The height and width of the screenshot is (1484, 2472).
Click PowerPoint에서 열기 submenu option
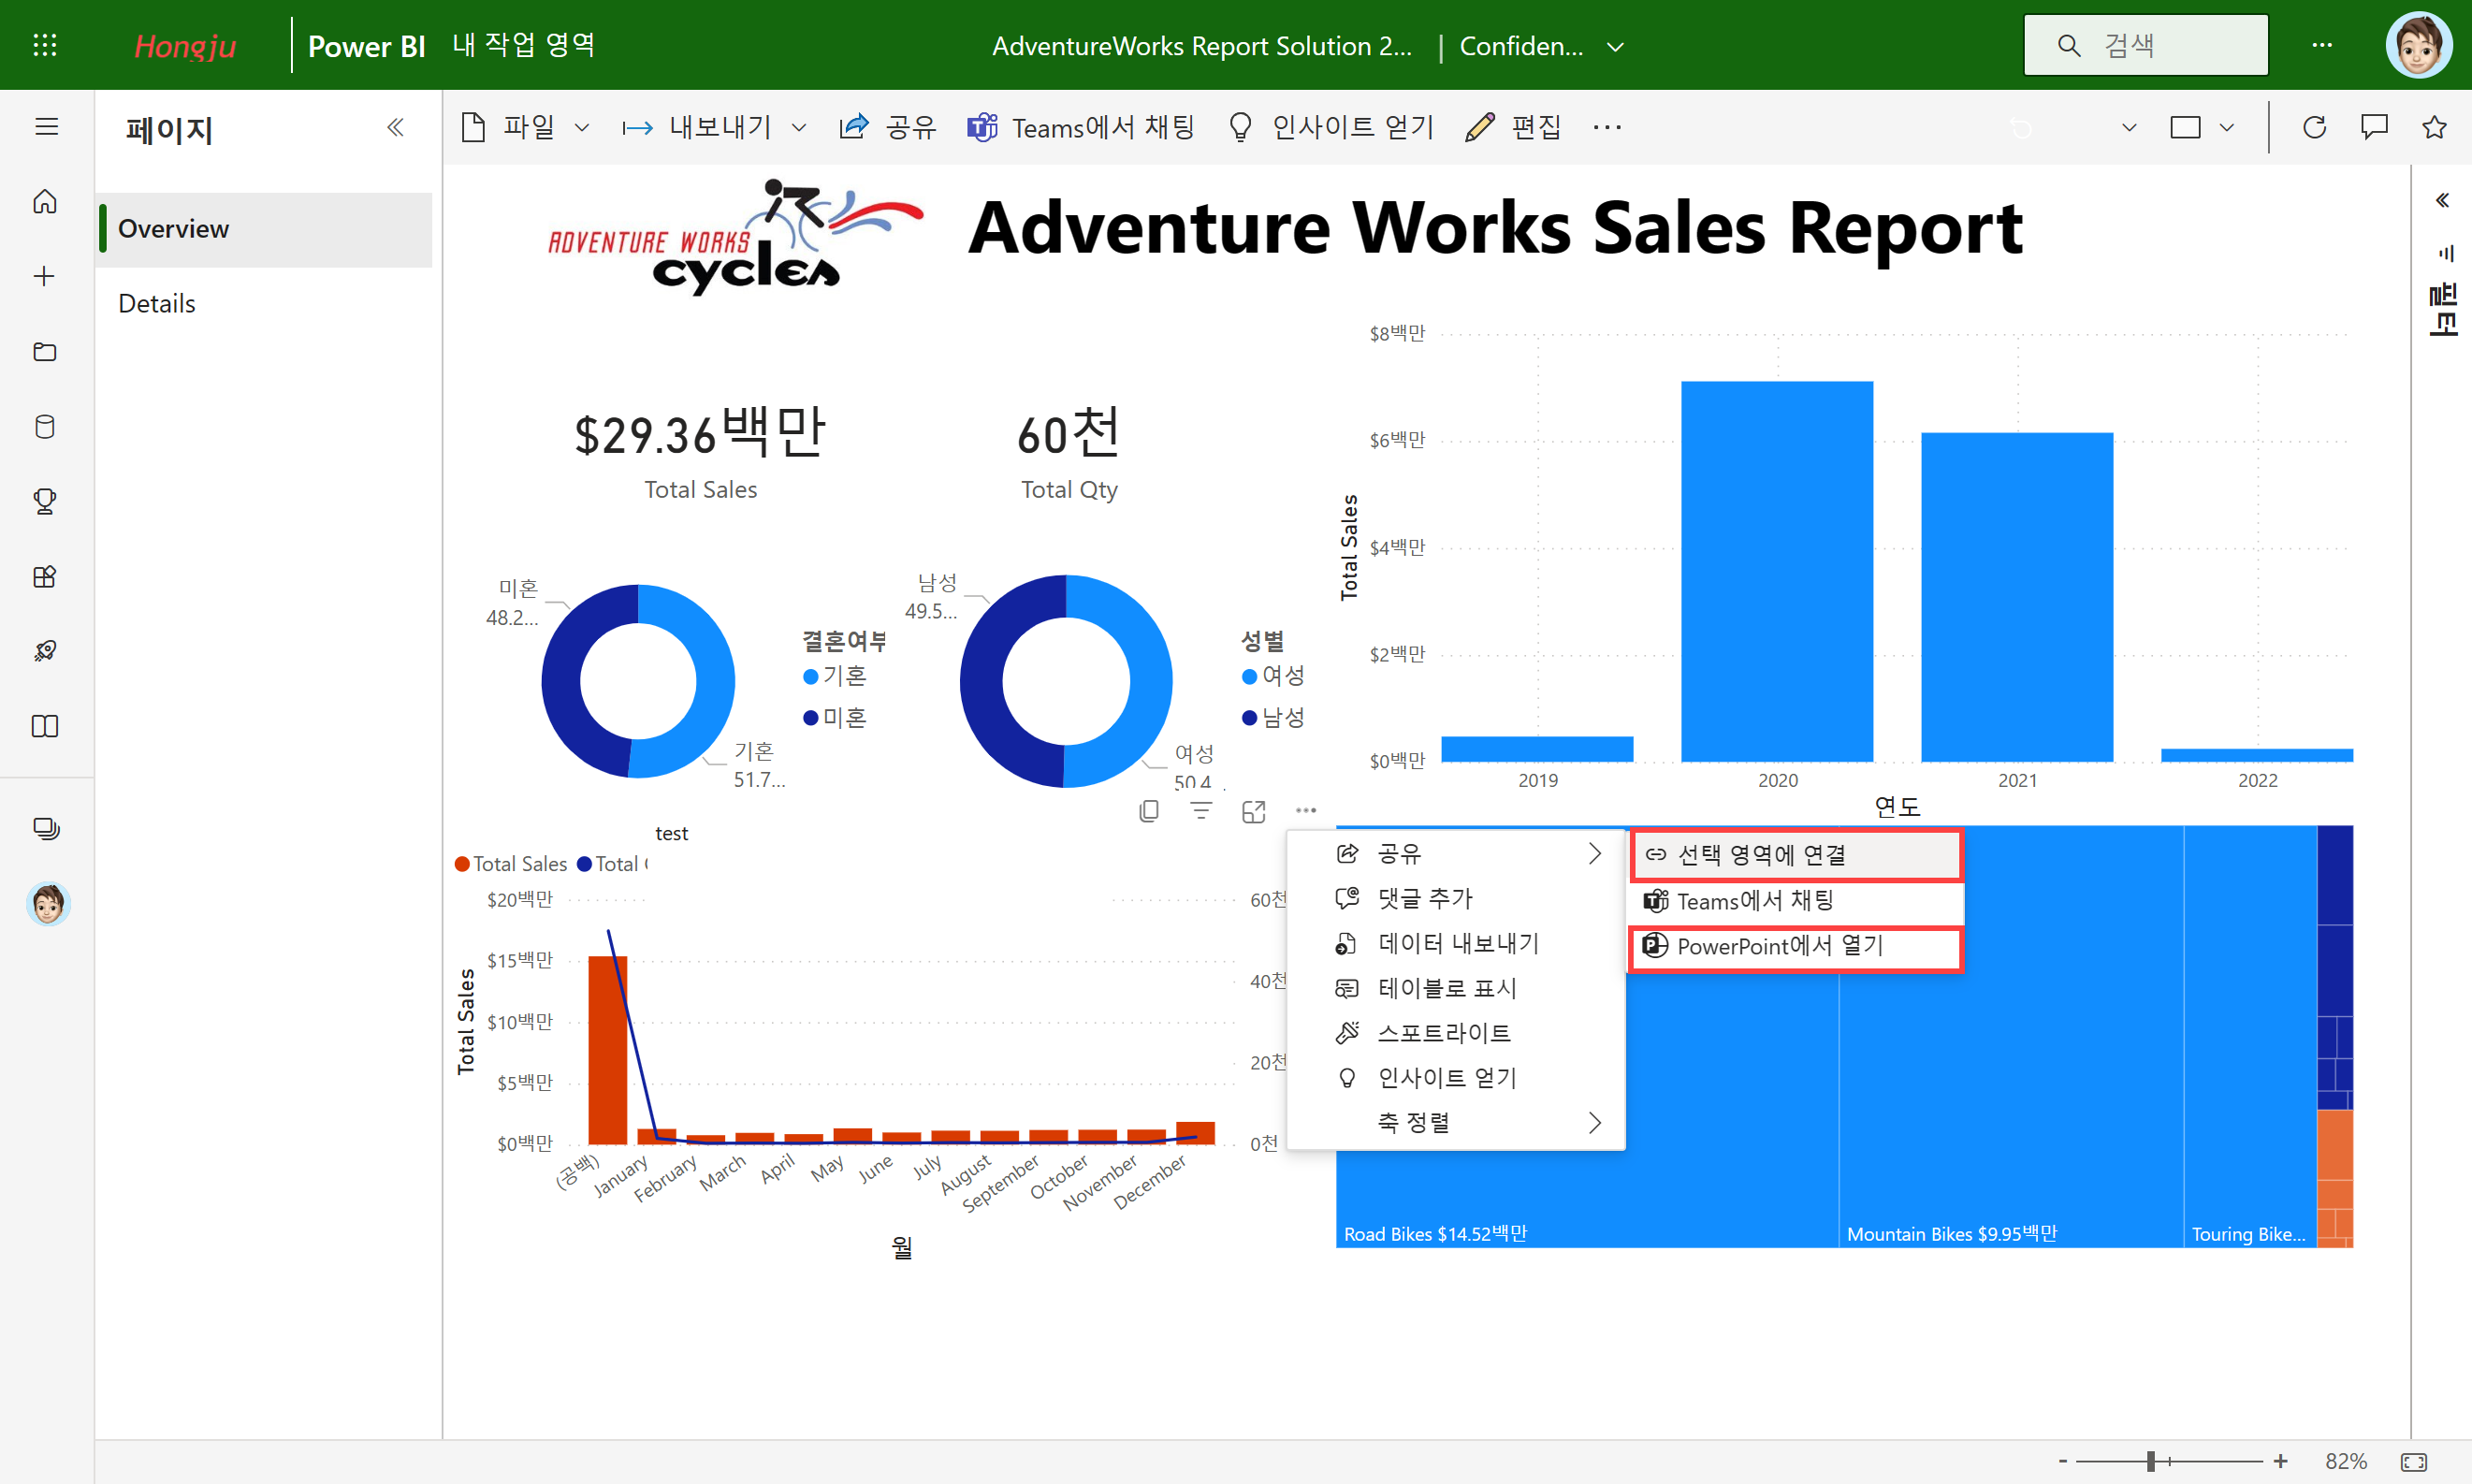click(1780, 946)
